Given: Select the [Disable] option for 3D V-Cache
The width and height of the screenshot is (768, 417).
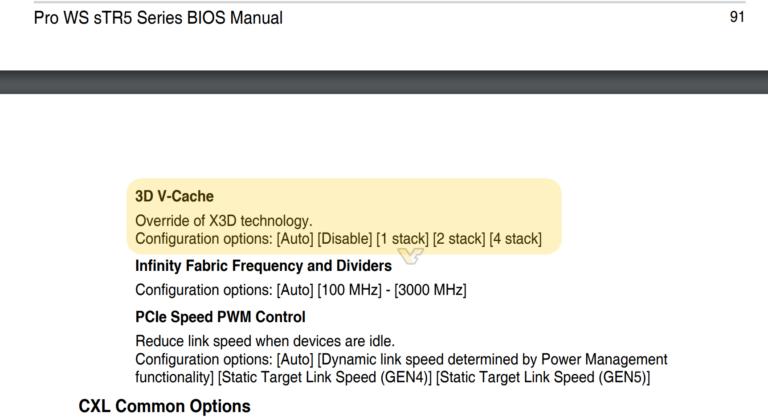Looking at the screenshot, I should [x=344, y=239].
